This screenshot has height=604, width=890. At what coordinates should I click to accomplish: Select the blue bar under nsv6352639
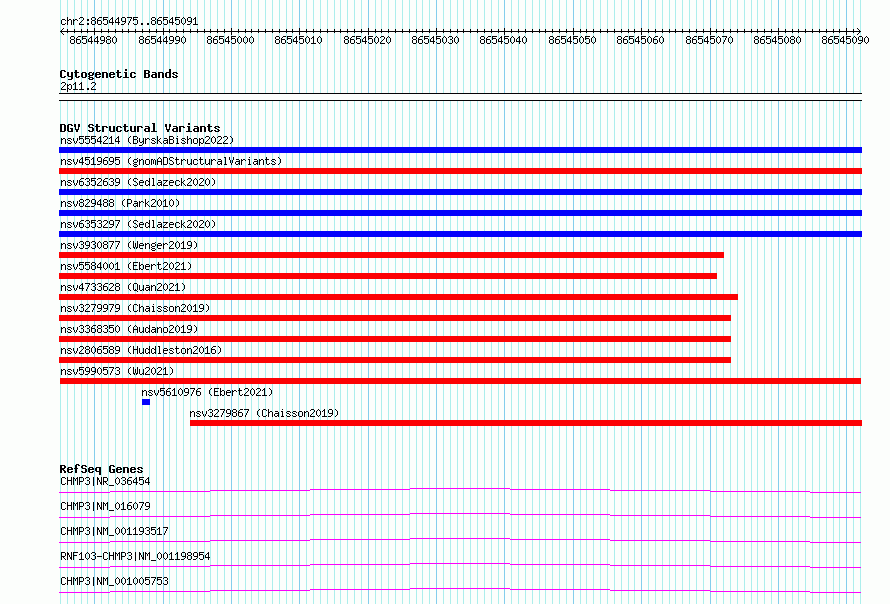pyautogui.click(x=460, y=192)
